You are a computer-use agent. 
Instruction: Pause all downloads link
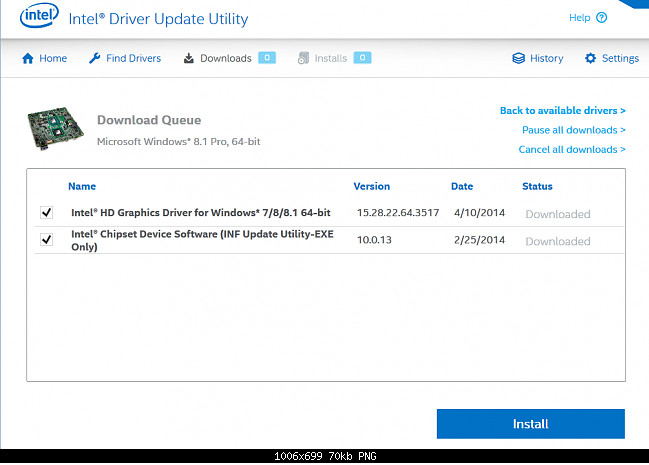click(x=573, y=130)
